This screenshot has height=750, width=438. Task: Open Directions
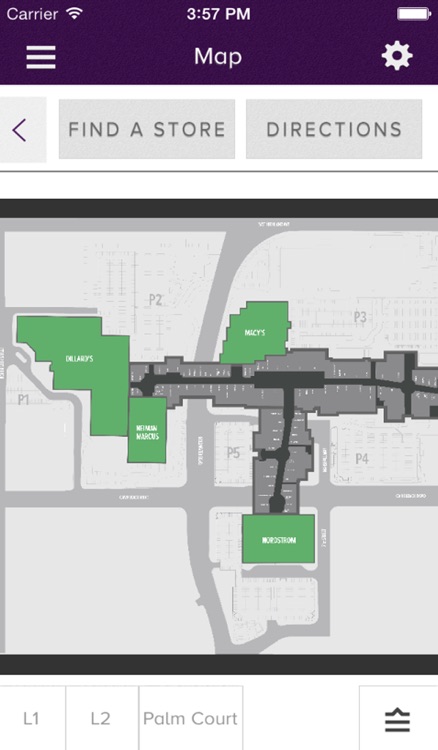(334, 129)
